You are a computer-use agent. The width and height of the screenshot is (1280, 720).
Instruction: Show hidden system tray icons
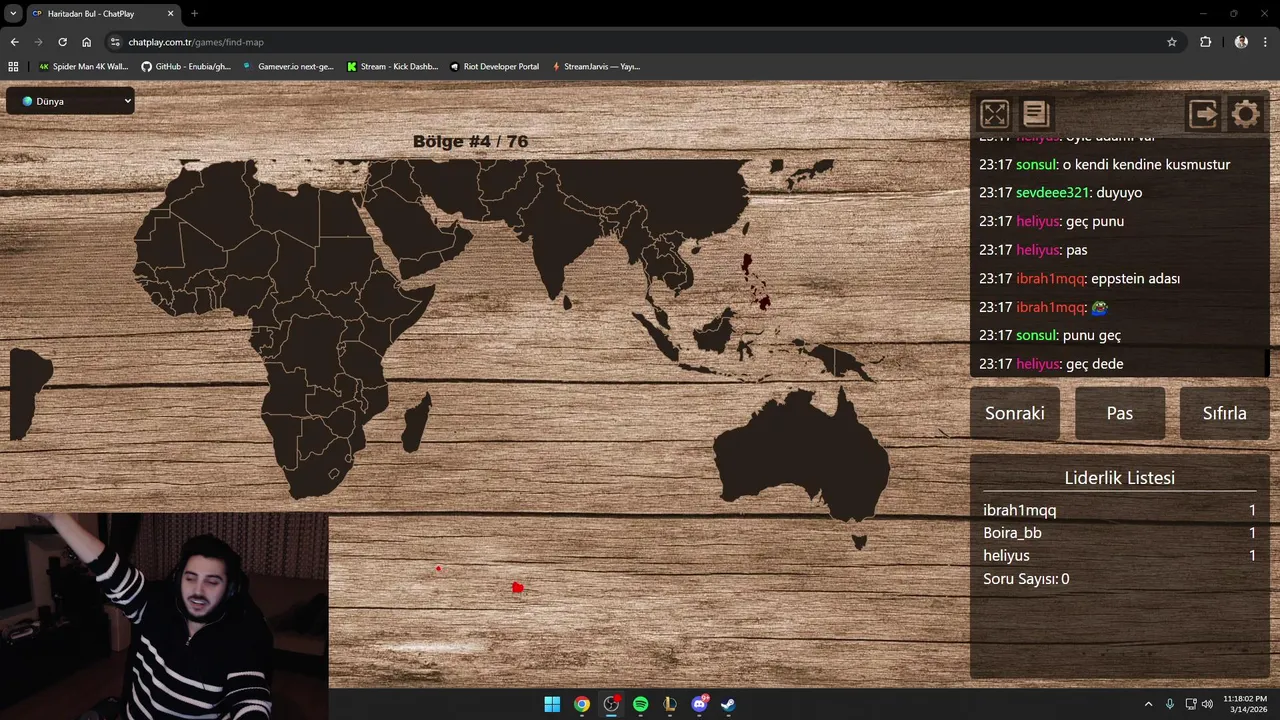pyautogui.click(x=1148, y=704)
